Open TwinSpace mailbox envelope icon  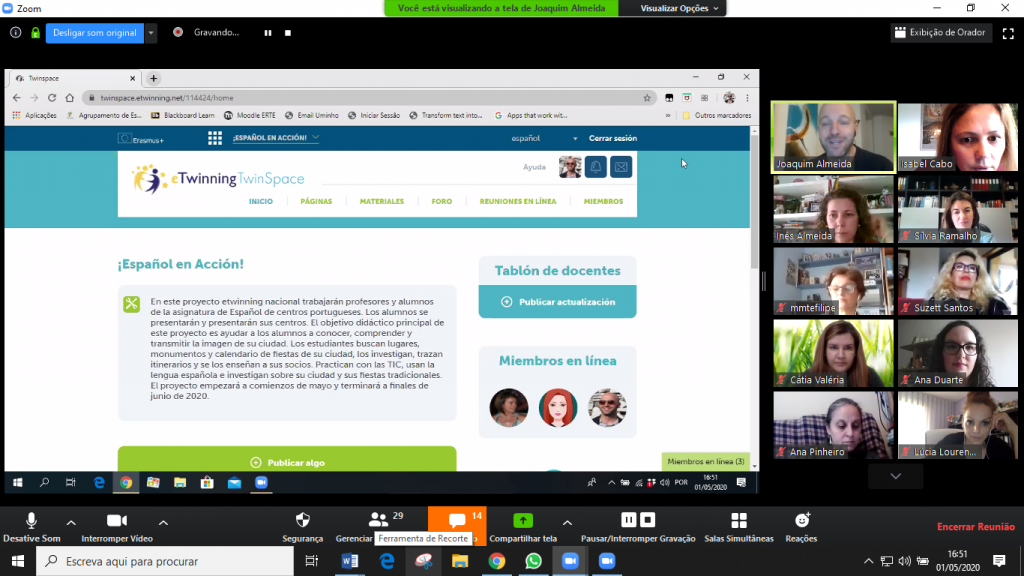pos(621,167)
